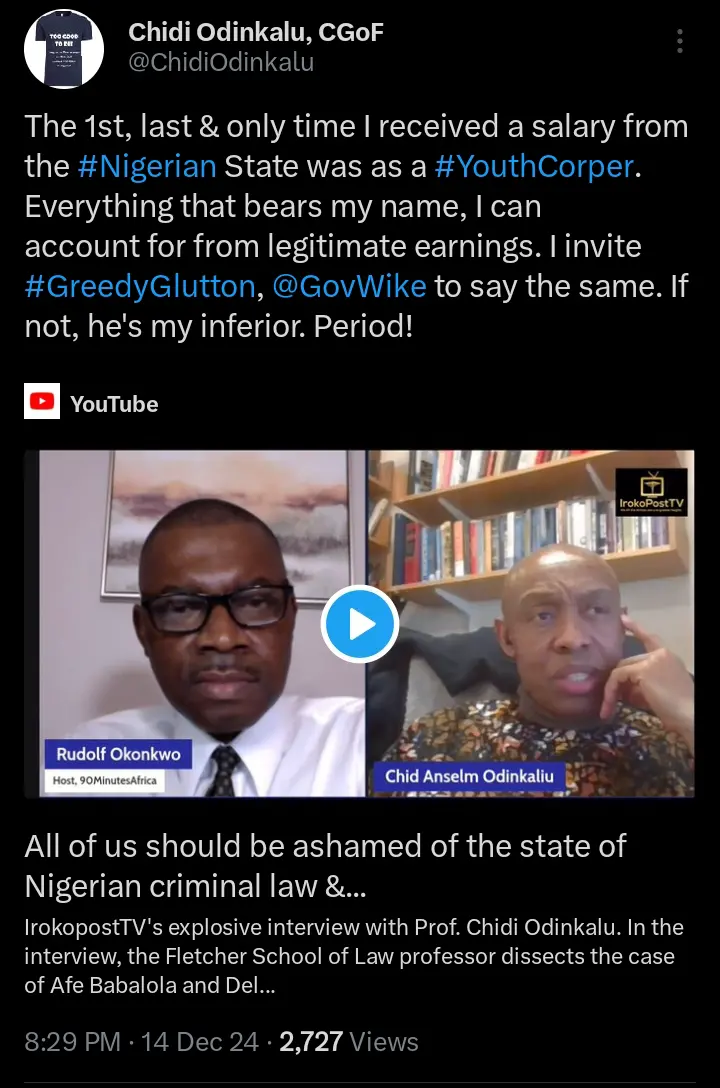Open the #Nigerian hashtag
This screenshot has width=720, height=1088.
click(147, 167)
